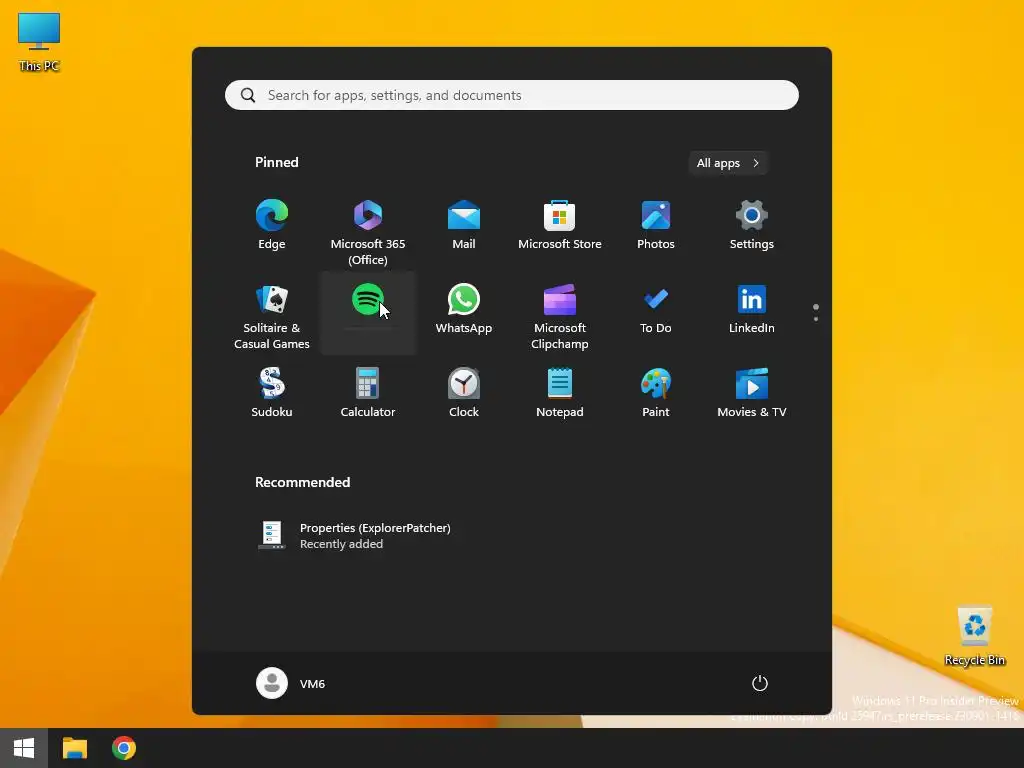The height and width of the screenshot is (768, 1024).
Task: Open the Clock app
Action: click(464, 392)
